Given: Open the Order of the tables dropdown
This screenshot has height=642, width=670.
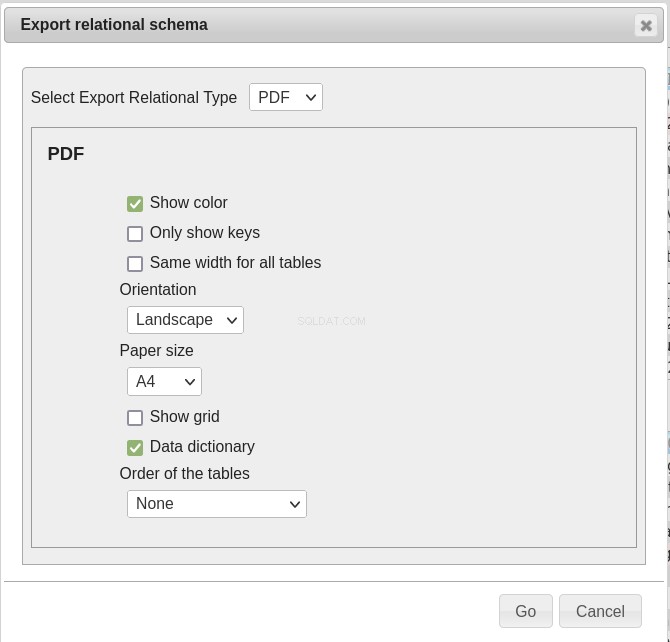Looking at the screenshot, I should tap(217, 504).
